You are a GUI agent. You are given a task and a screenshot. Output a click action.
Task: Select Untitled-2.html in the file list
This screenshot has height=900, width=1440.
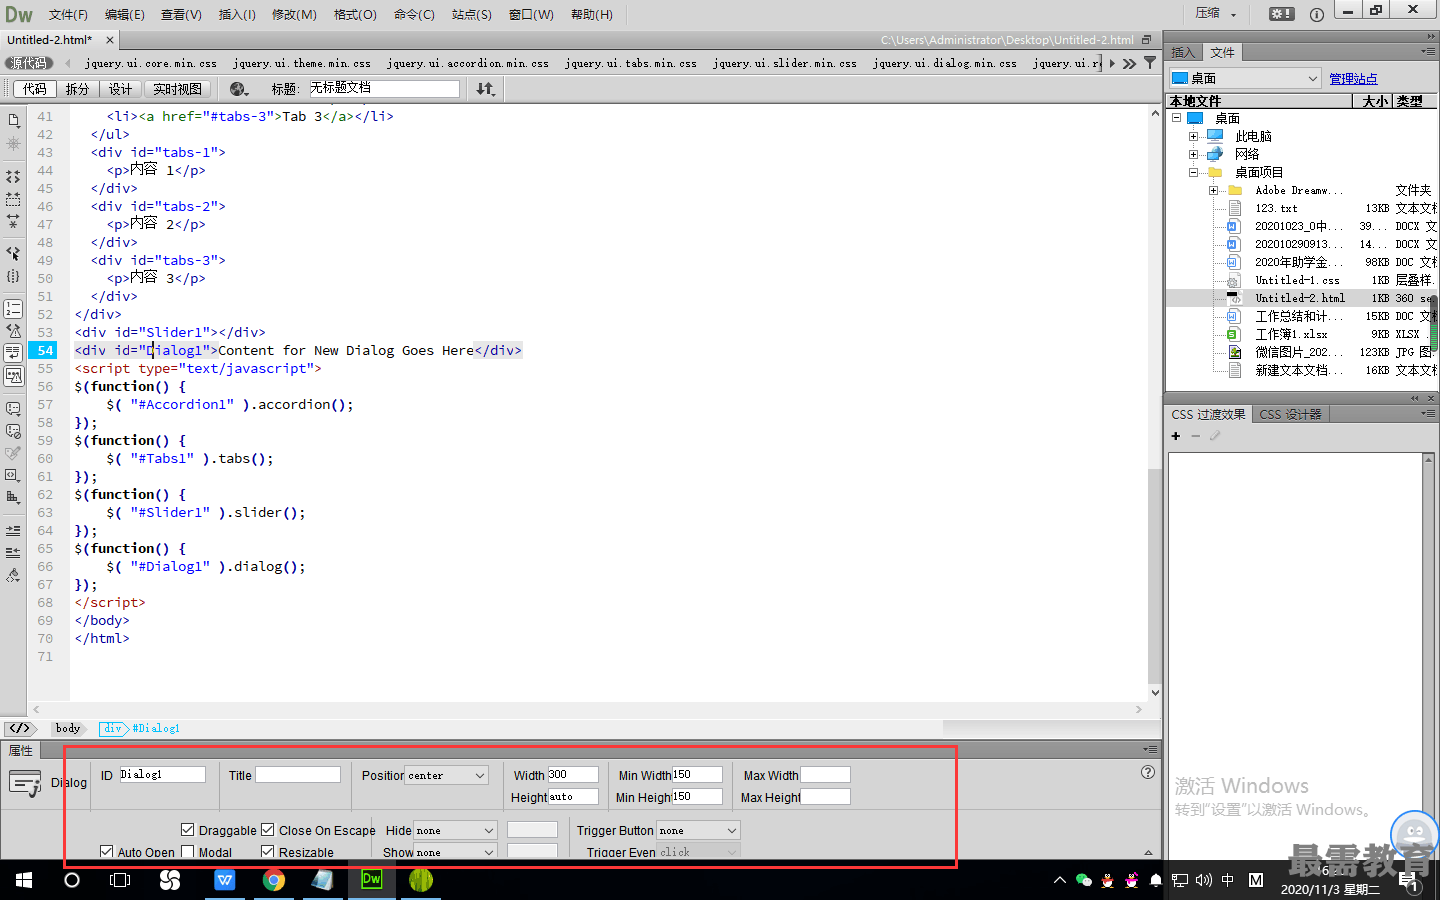coord(1300,298)
